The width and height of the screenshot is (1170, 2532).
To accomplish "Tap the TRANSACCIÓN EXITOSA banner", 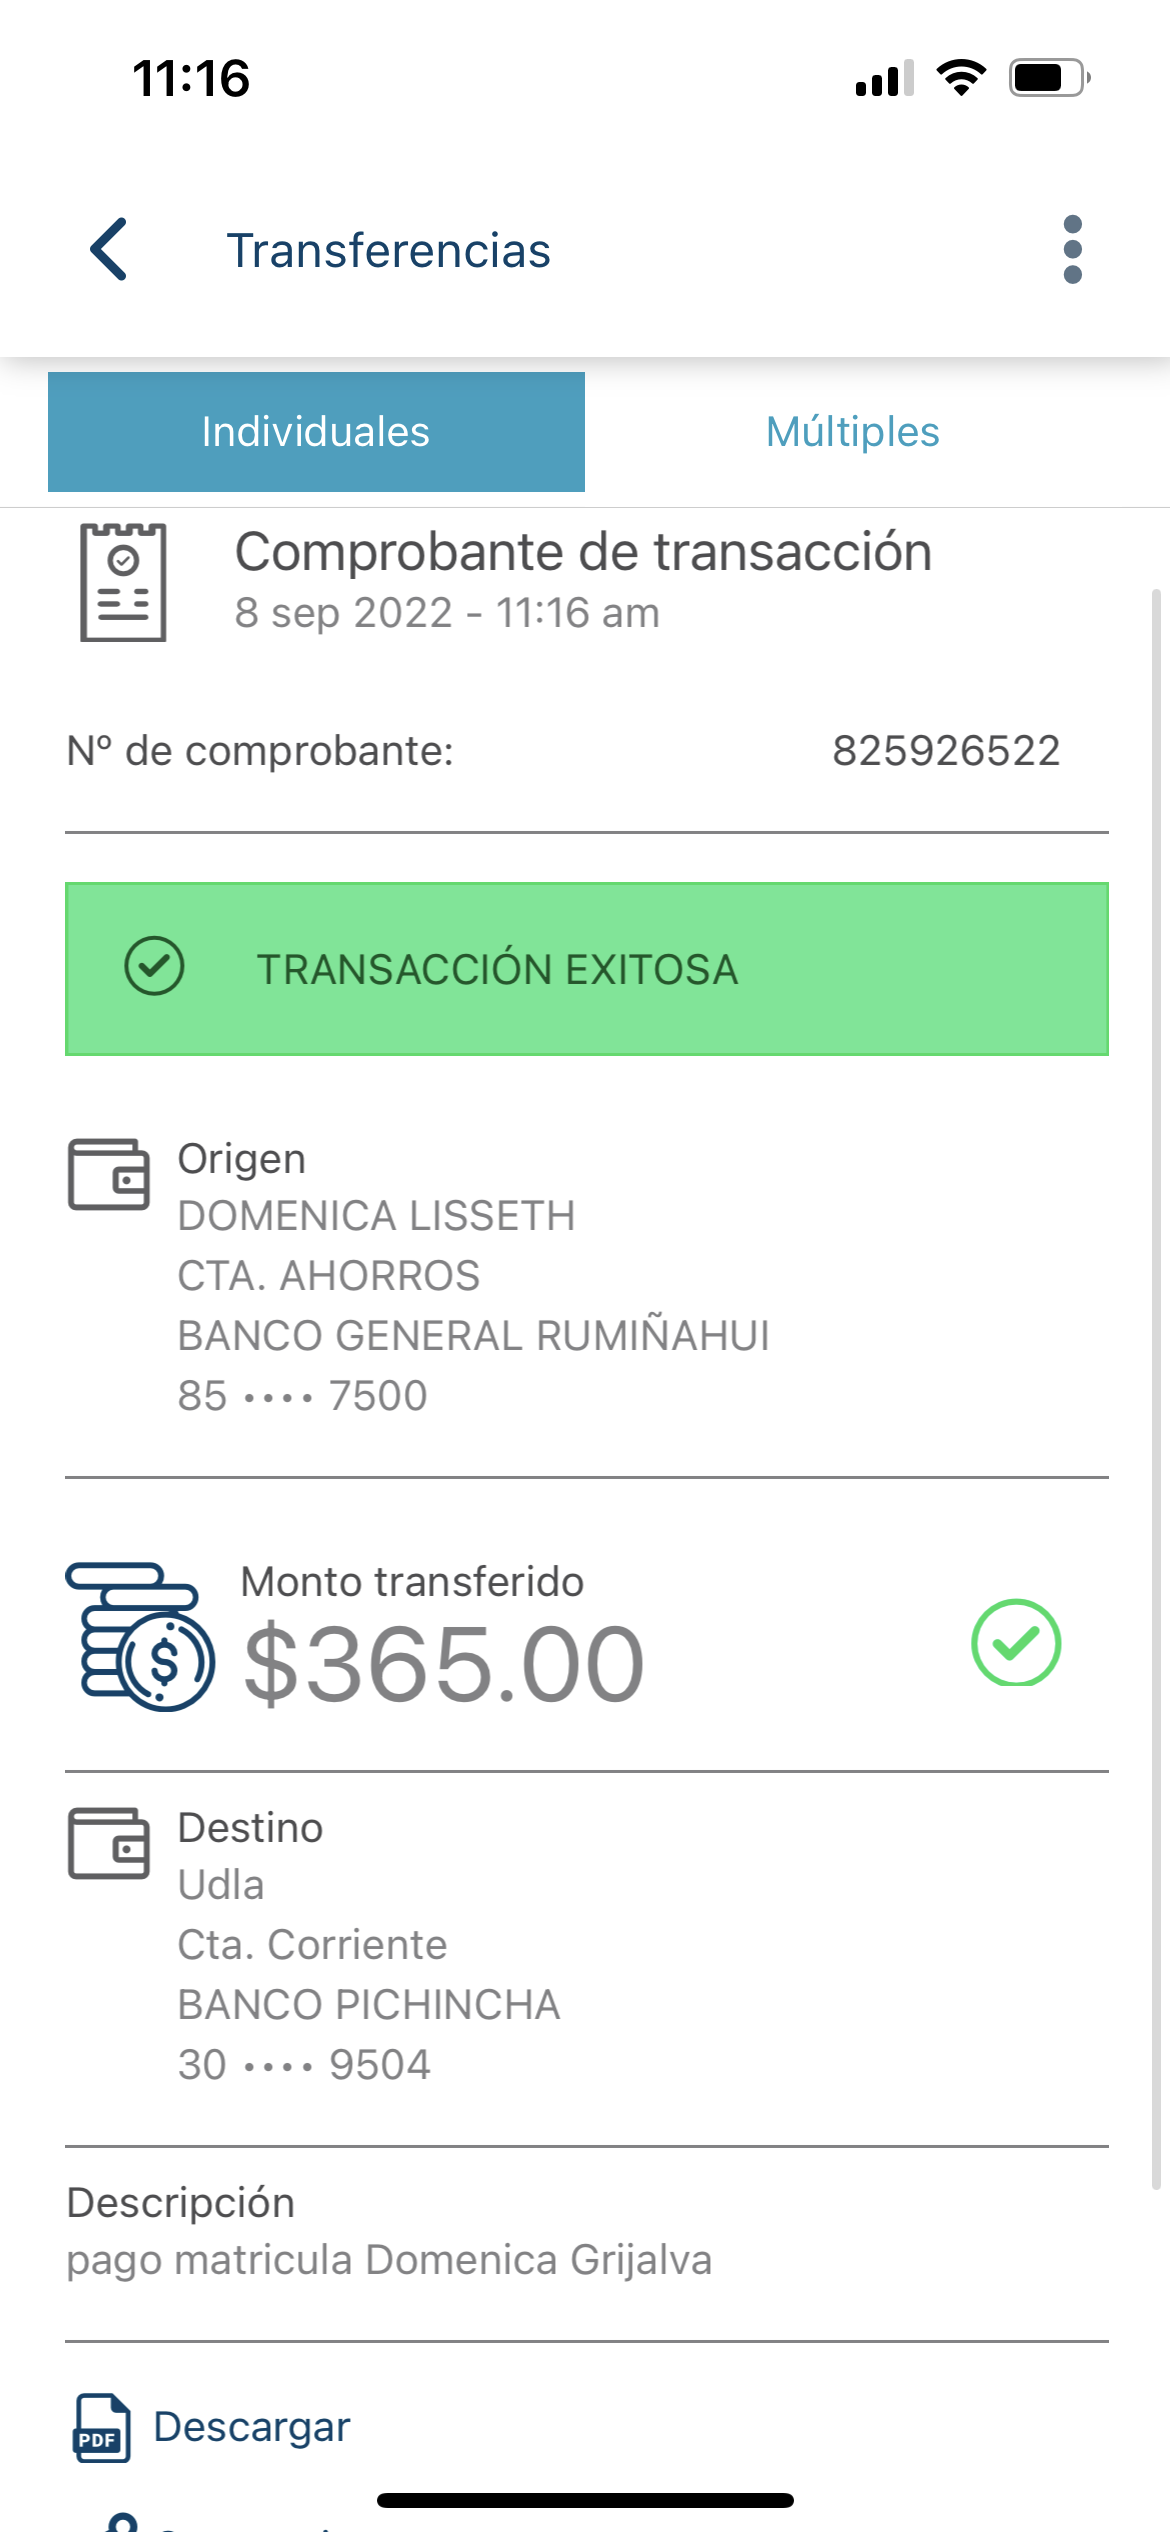I will 586,969.
